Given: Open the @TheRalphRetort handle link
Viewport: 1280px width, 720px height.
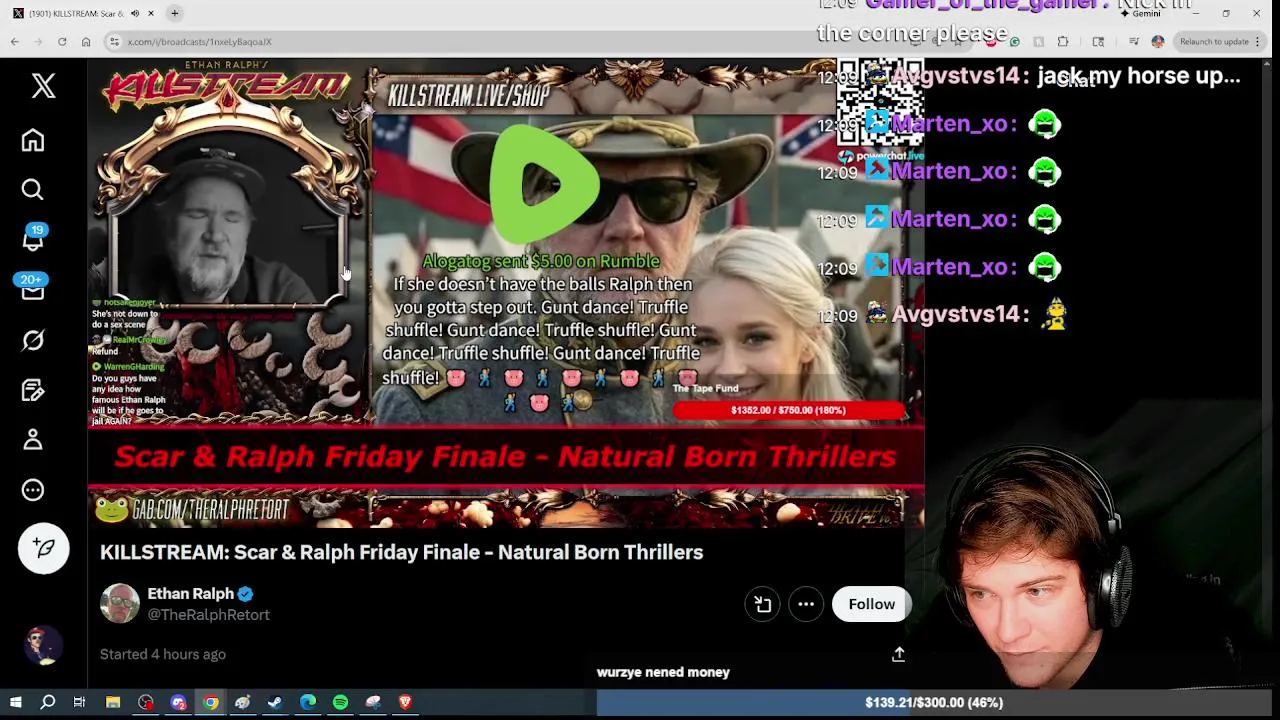Looking at the screenshot, I should [208, 615].
